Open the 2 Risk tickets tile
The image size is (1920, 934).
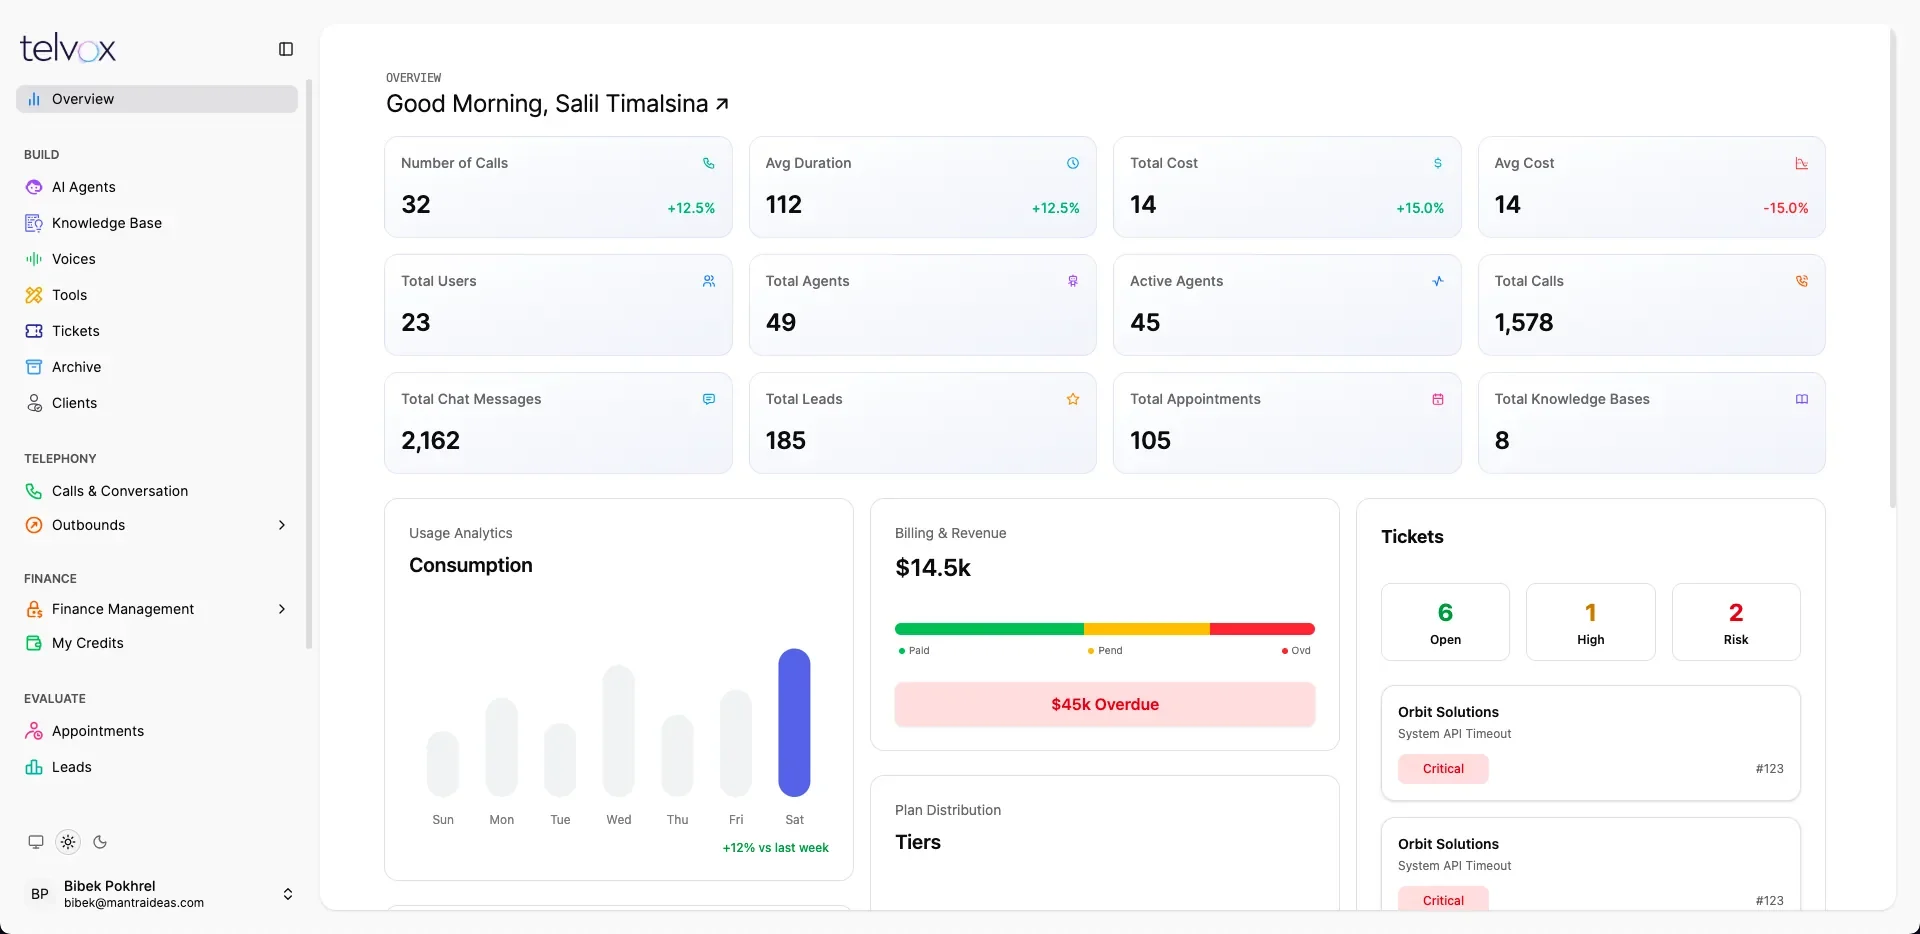click(x=1736, y=622)
